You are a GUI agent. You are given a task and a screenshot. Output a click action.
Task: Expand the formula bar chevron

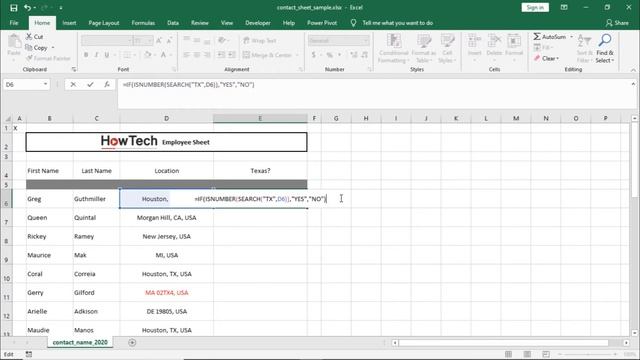point(633,84)
